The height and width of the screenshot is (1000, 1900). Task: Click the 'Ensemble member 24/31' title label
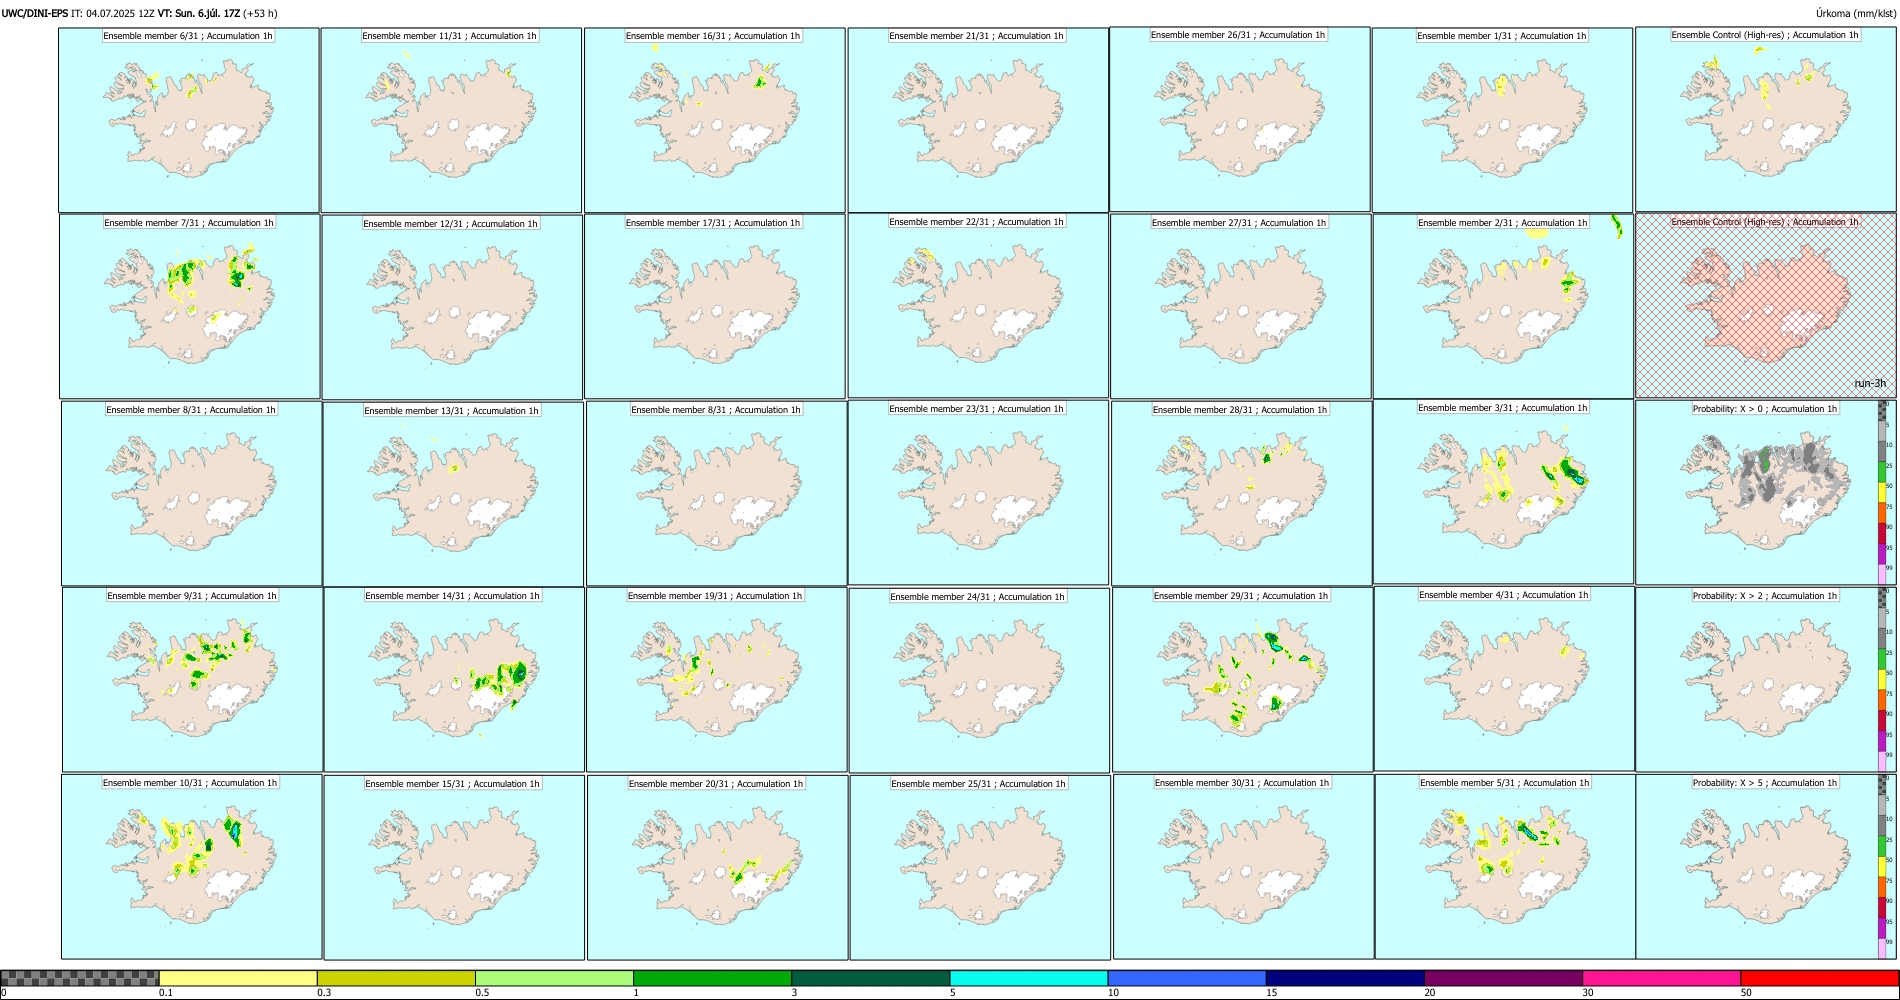[x=977, y=597]
